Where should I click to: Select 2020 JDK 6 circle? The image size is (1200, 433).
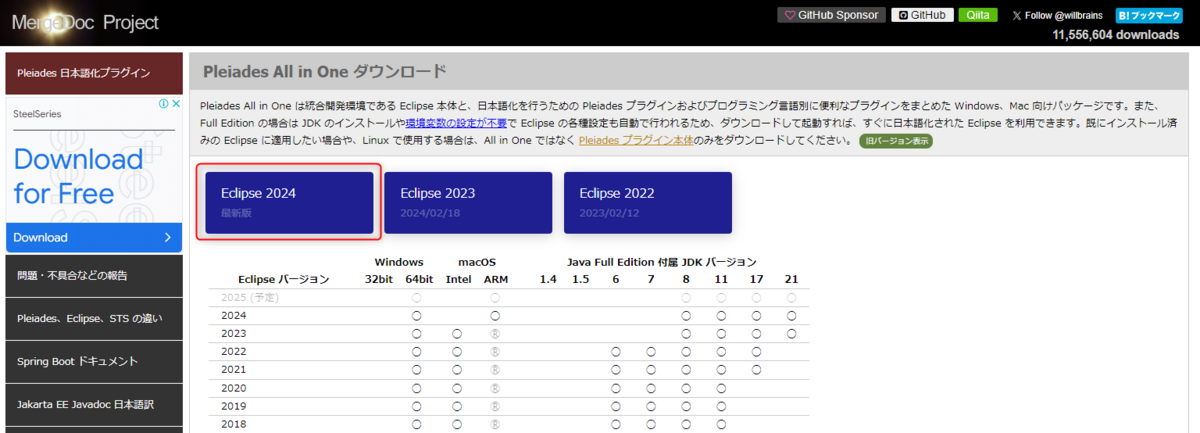coord(616,388)
